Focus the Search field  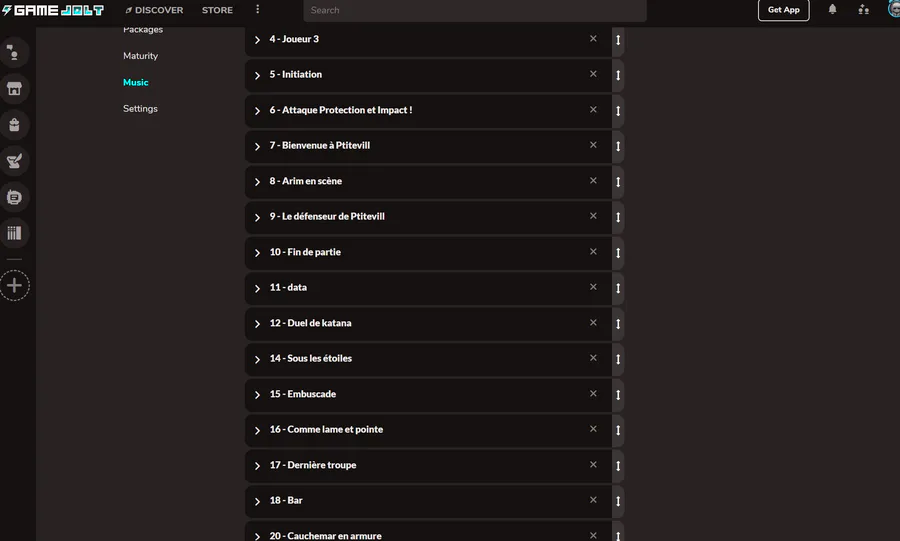475,10
